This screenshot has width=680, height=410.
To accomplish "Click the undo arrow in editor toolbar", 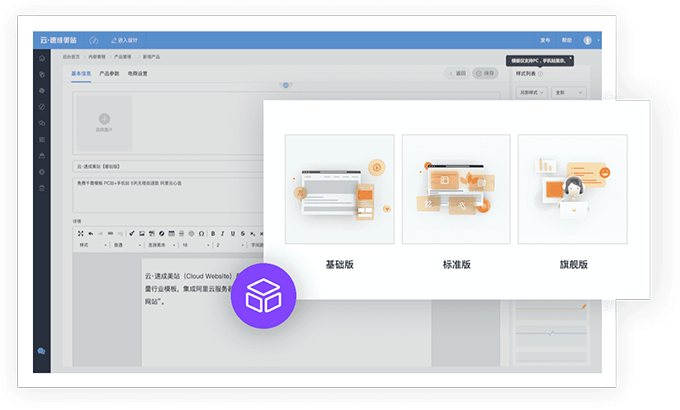I will [x=92, y=234].
